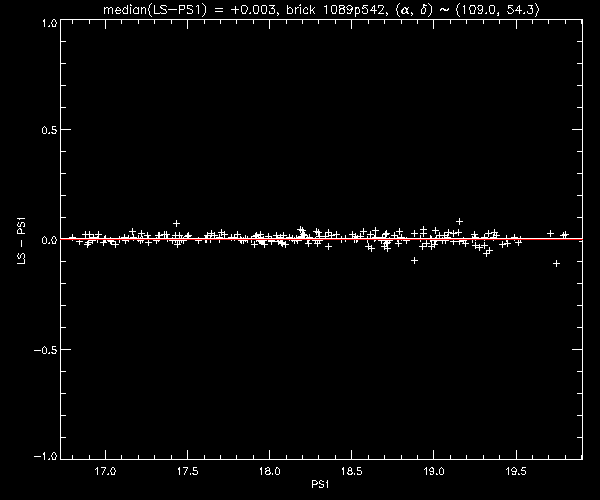Click the red zero-reference line
The height and width of the screenshot is (500, 600).
click(321, 239)
